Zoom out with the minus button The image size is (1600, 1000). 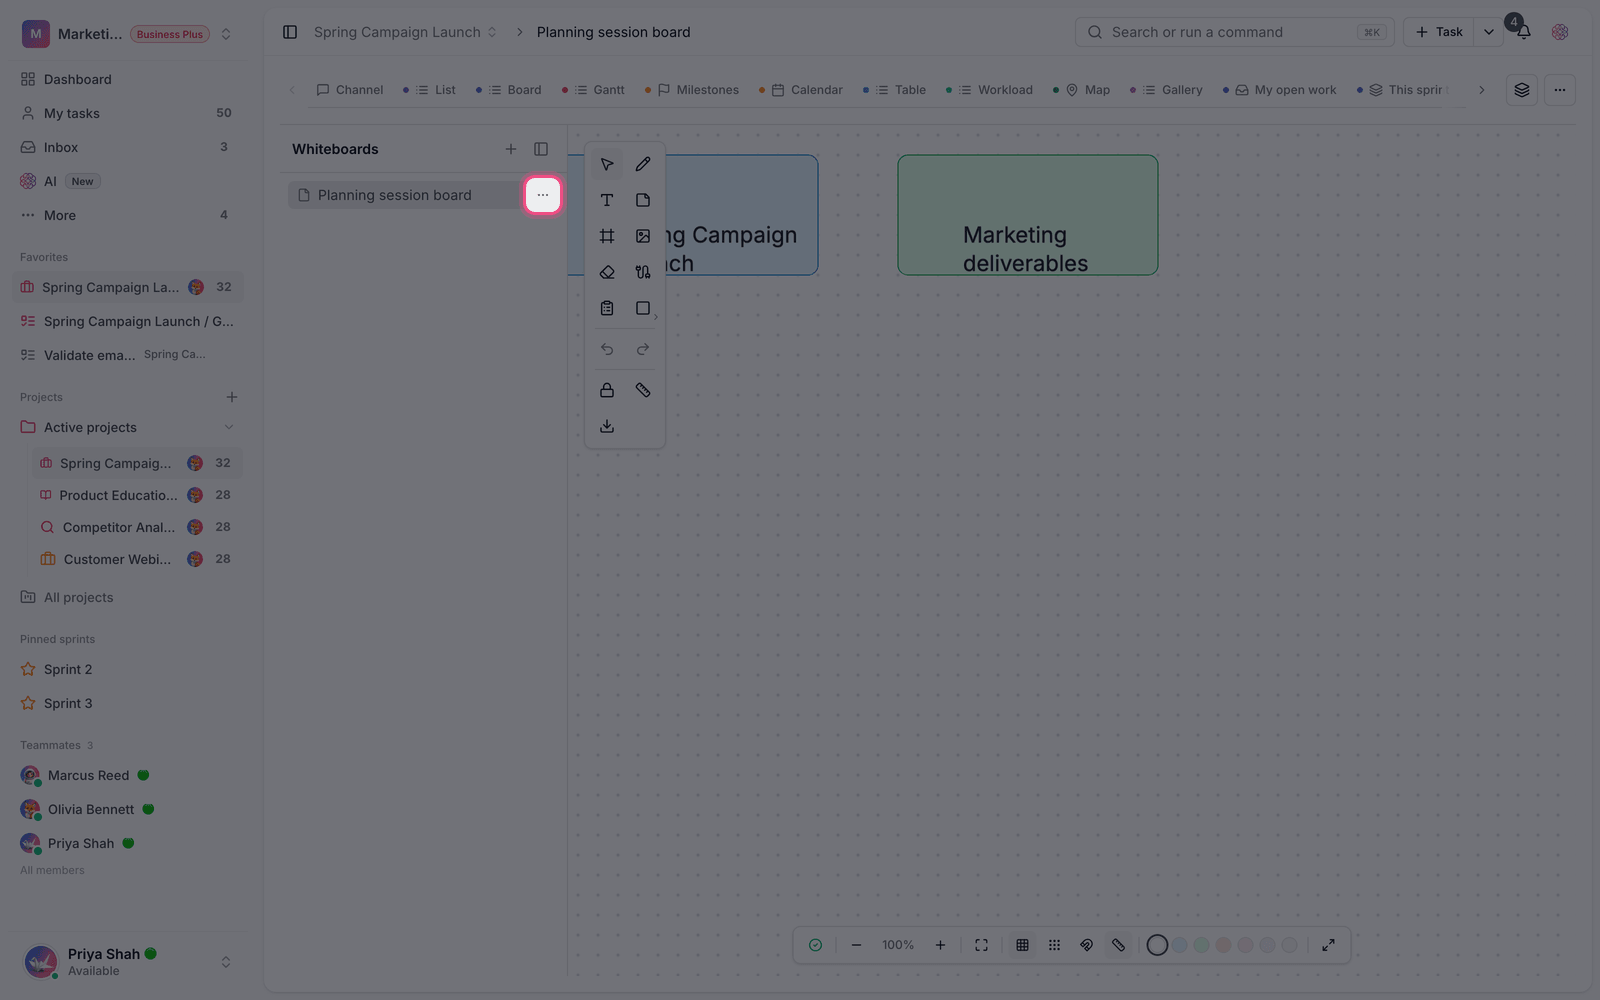(x=856, y=945)
